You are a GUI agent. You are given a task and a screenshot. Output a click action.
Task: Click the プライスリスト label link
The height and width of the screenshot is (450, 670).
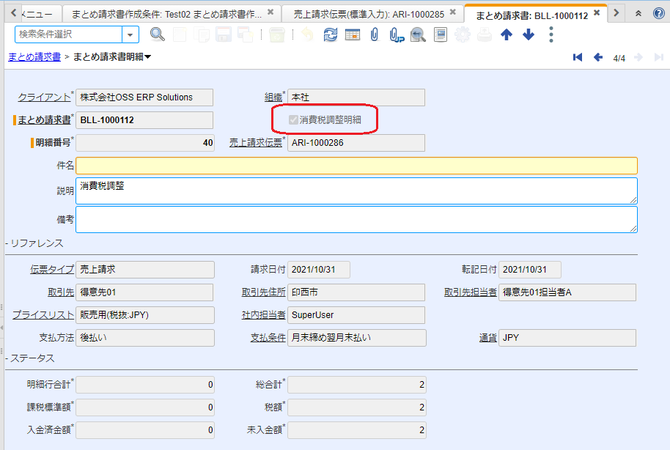[x=43, y=315]
